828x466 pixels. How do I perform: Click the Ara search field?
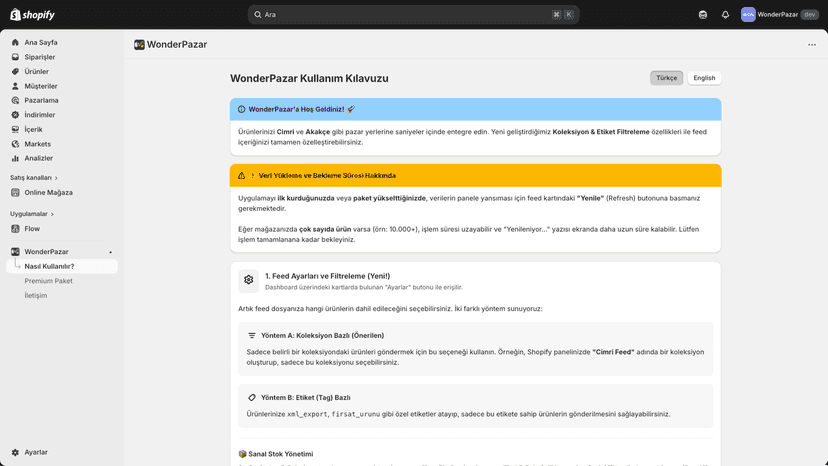pyautogui.click(x=413, y=15)
